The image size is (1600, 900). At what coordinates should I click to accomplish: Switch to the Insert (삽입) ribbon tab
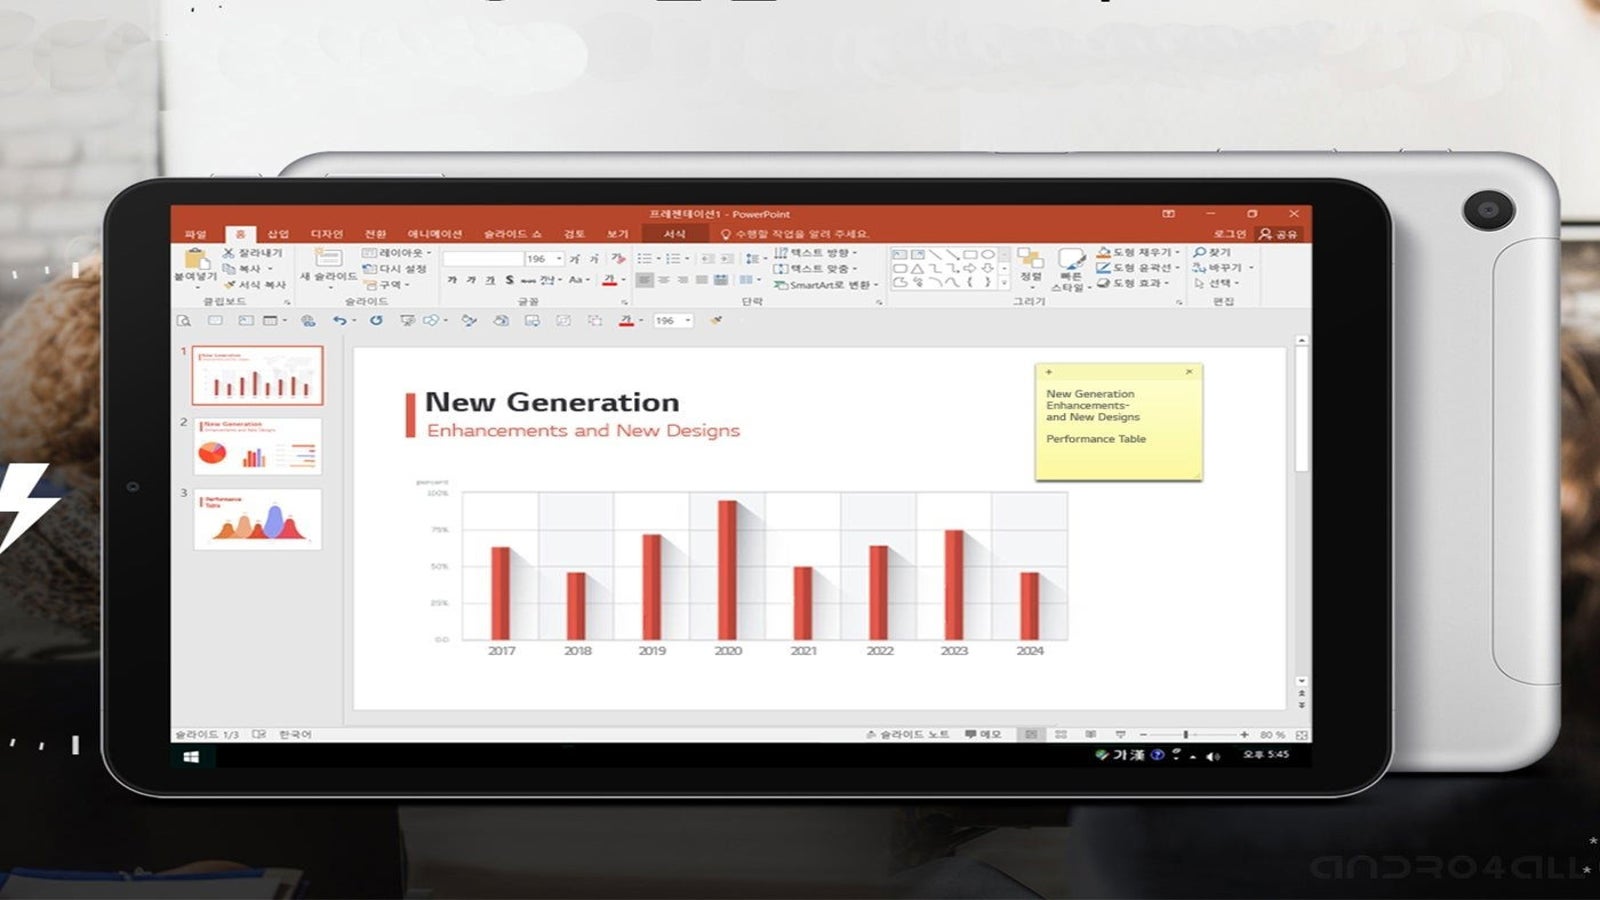[x=278, y=234]
